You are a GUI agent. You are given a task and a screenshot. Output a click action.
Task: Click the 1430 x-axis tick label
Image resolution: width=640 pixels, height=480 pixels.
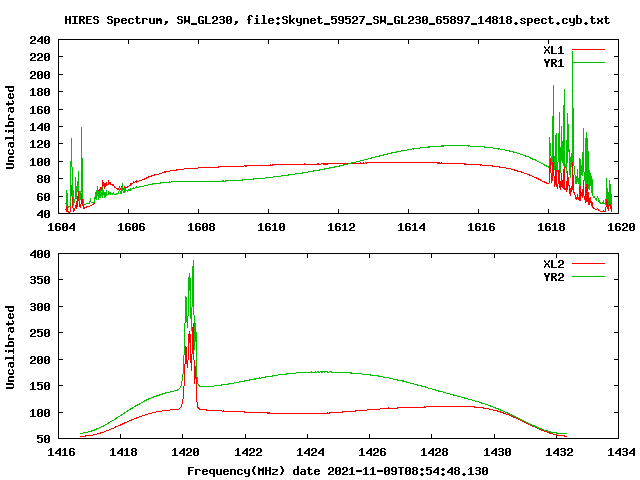coord(497,452)
